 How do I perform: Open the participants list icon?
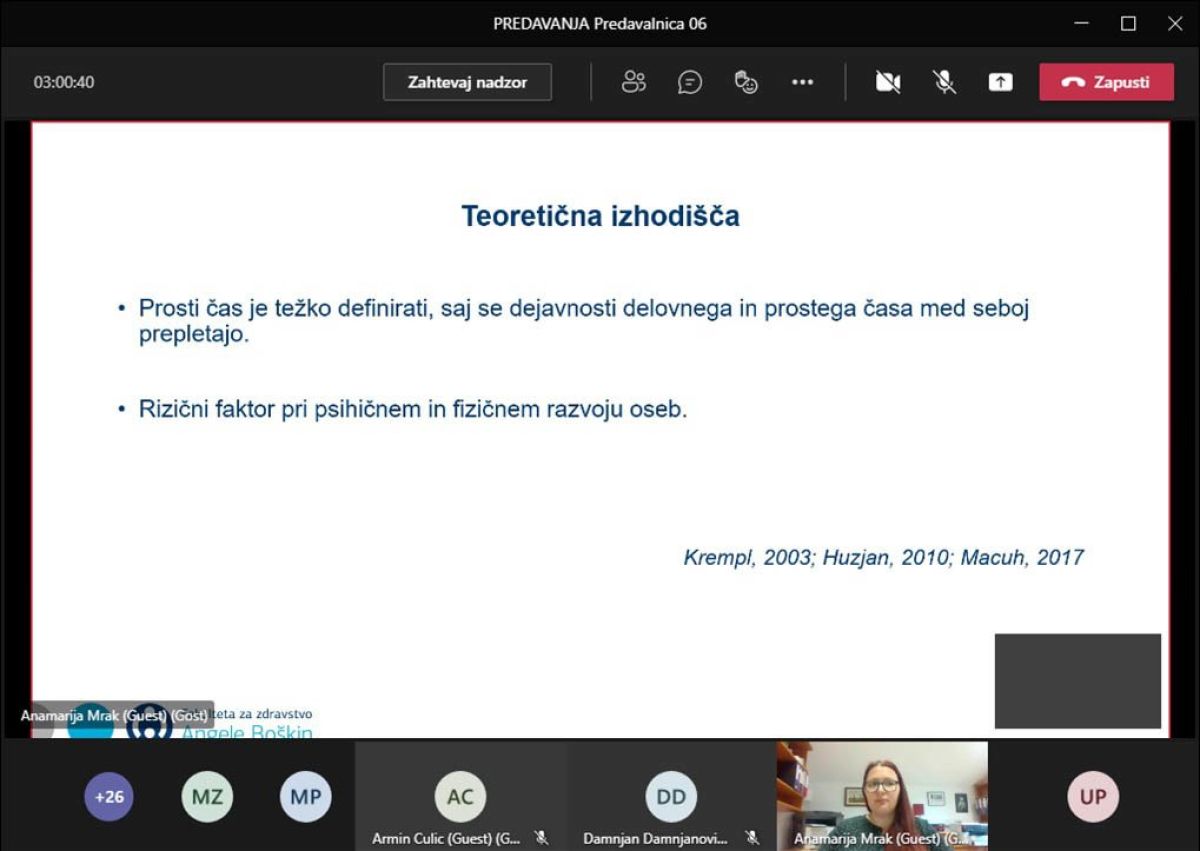pos(634,82)
